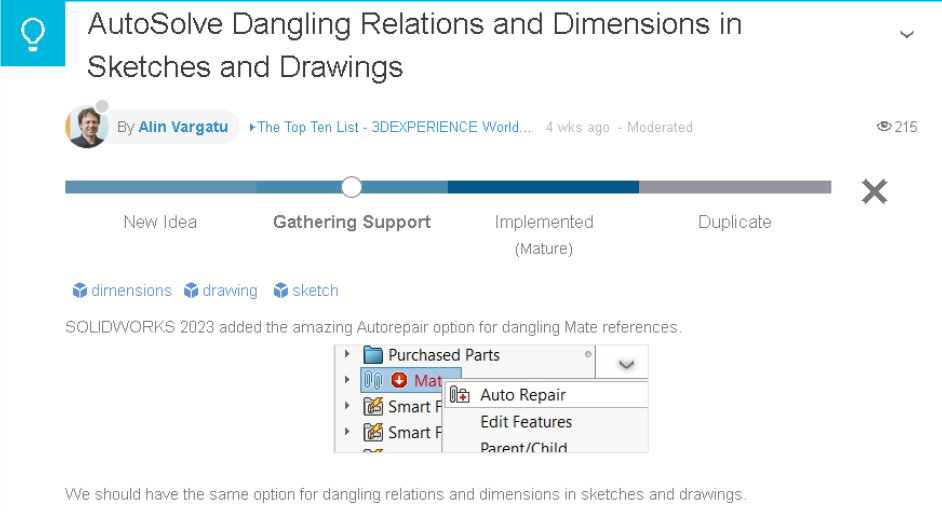Expand the post options chevron
942x512 pixels.
point(907,35)
